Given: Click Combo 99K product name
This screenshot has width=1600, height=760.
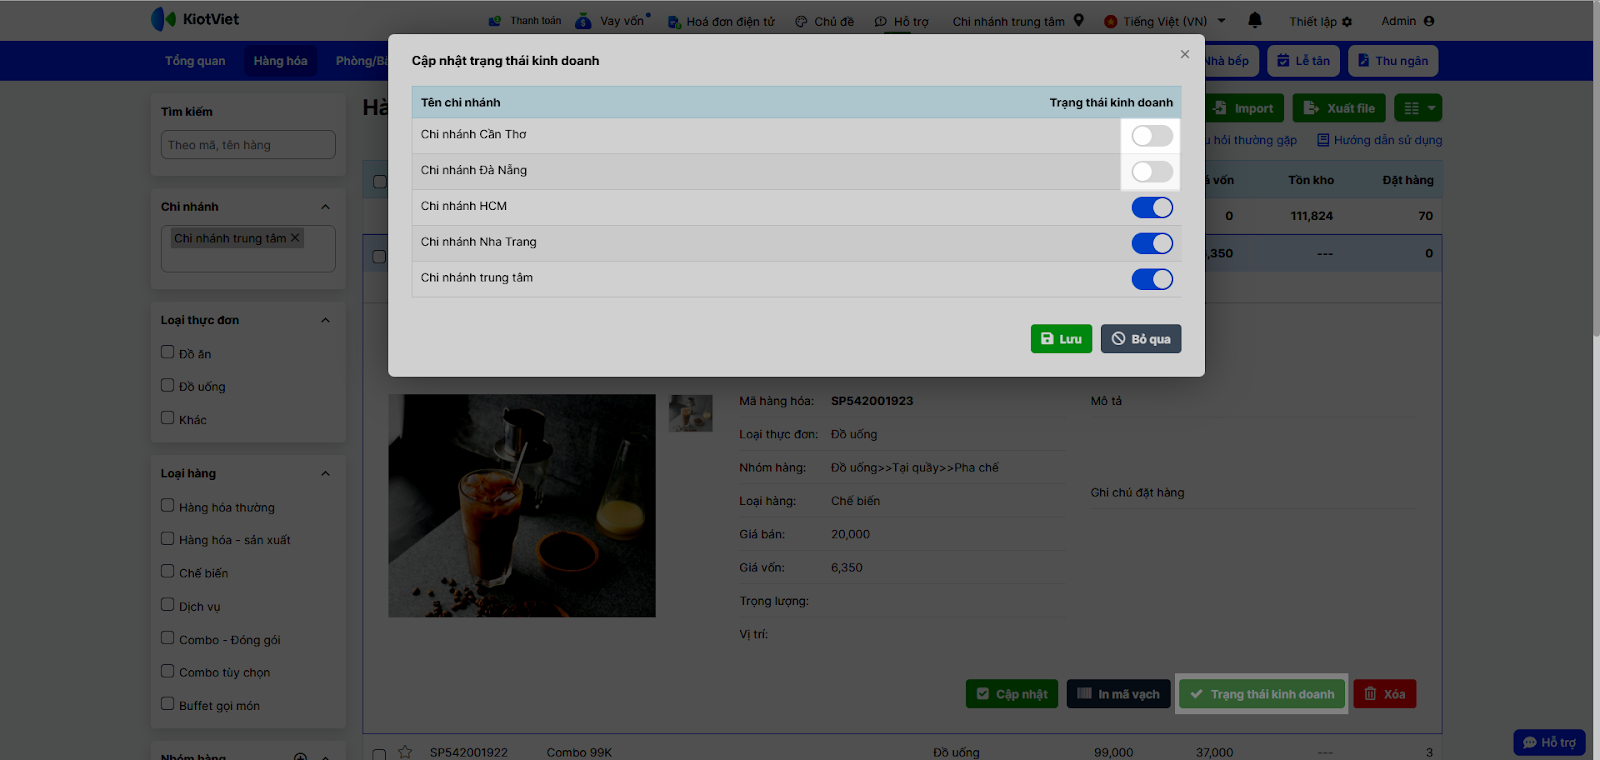Looking at the screenshot, I should click(579, 753).
